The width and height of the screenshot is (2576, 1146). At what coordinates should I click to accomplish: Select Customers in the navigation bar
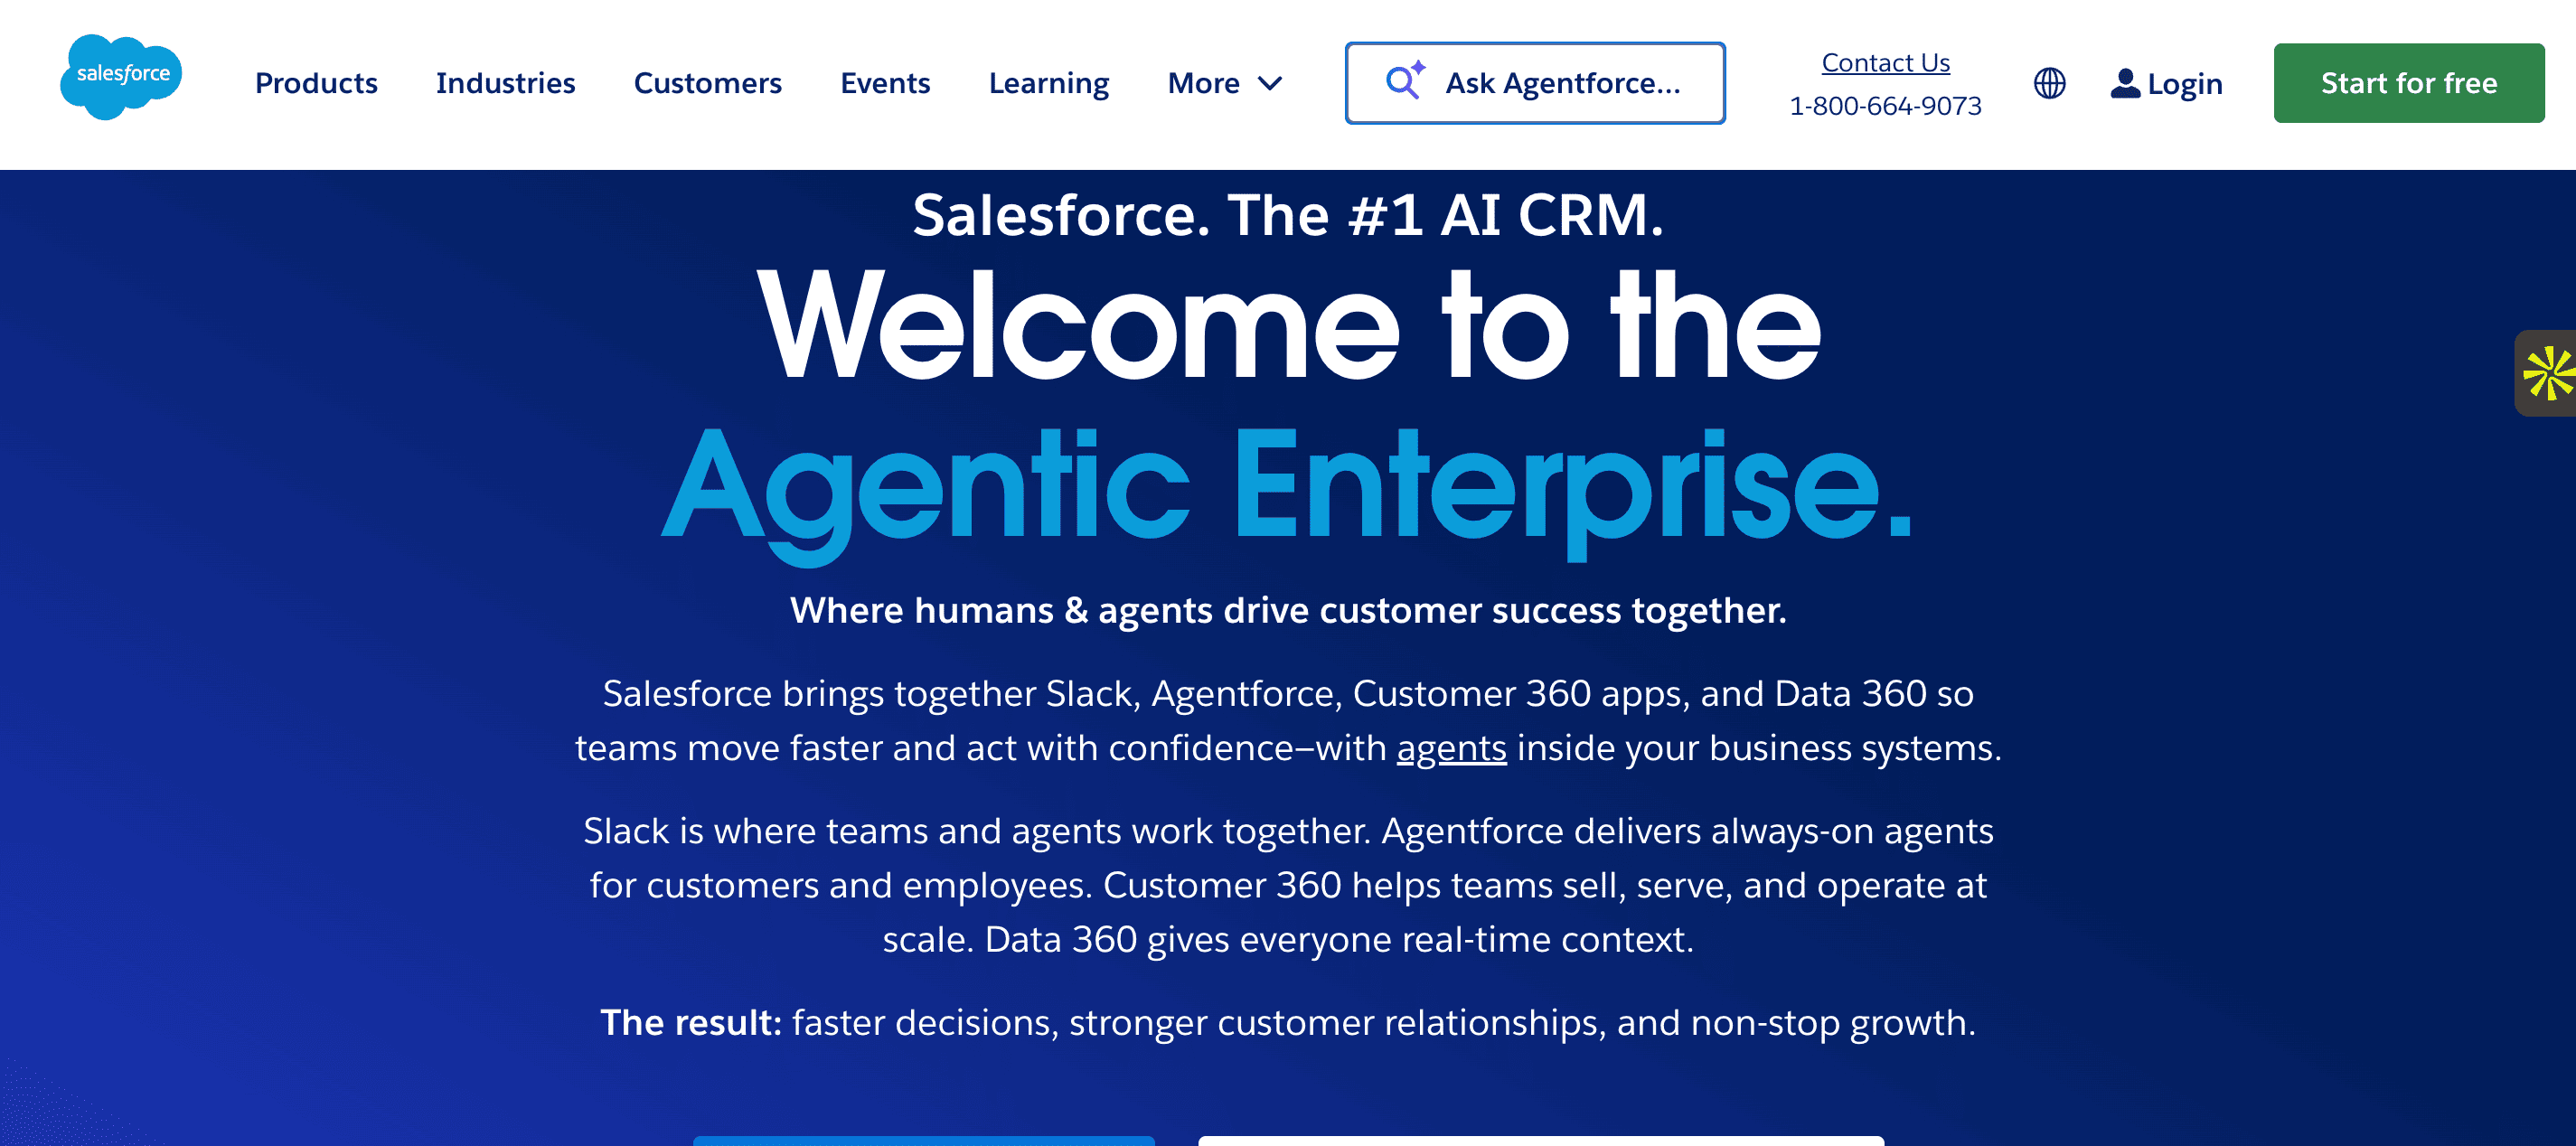(x=707, y=84)
